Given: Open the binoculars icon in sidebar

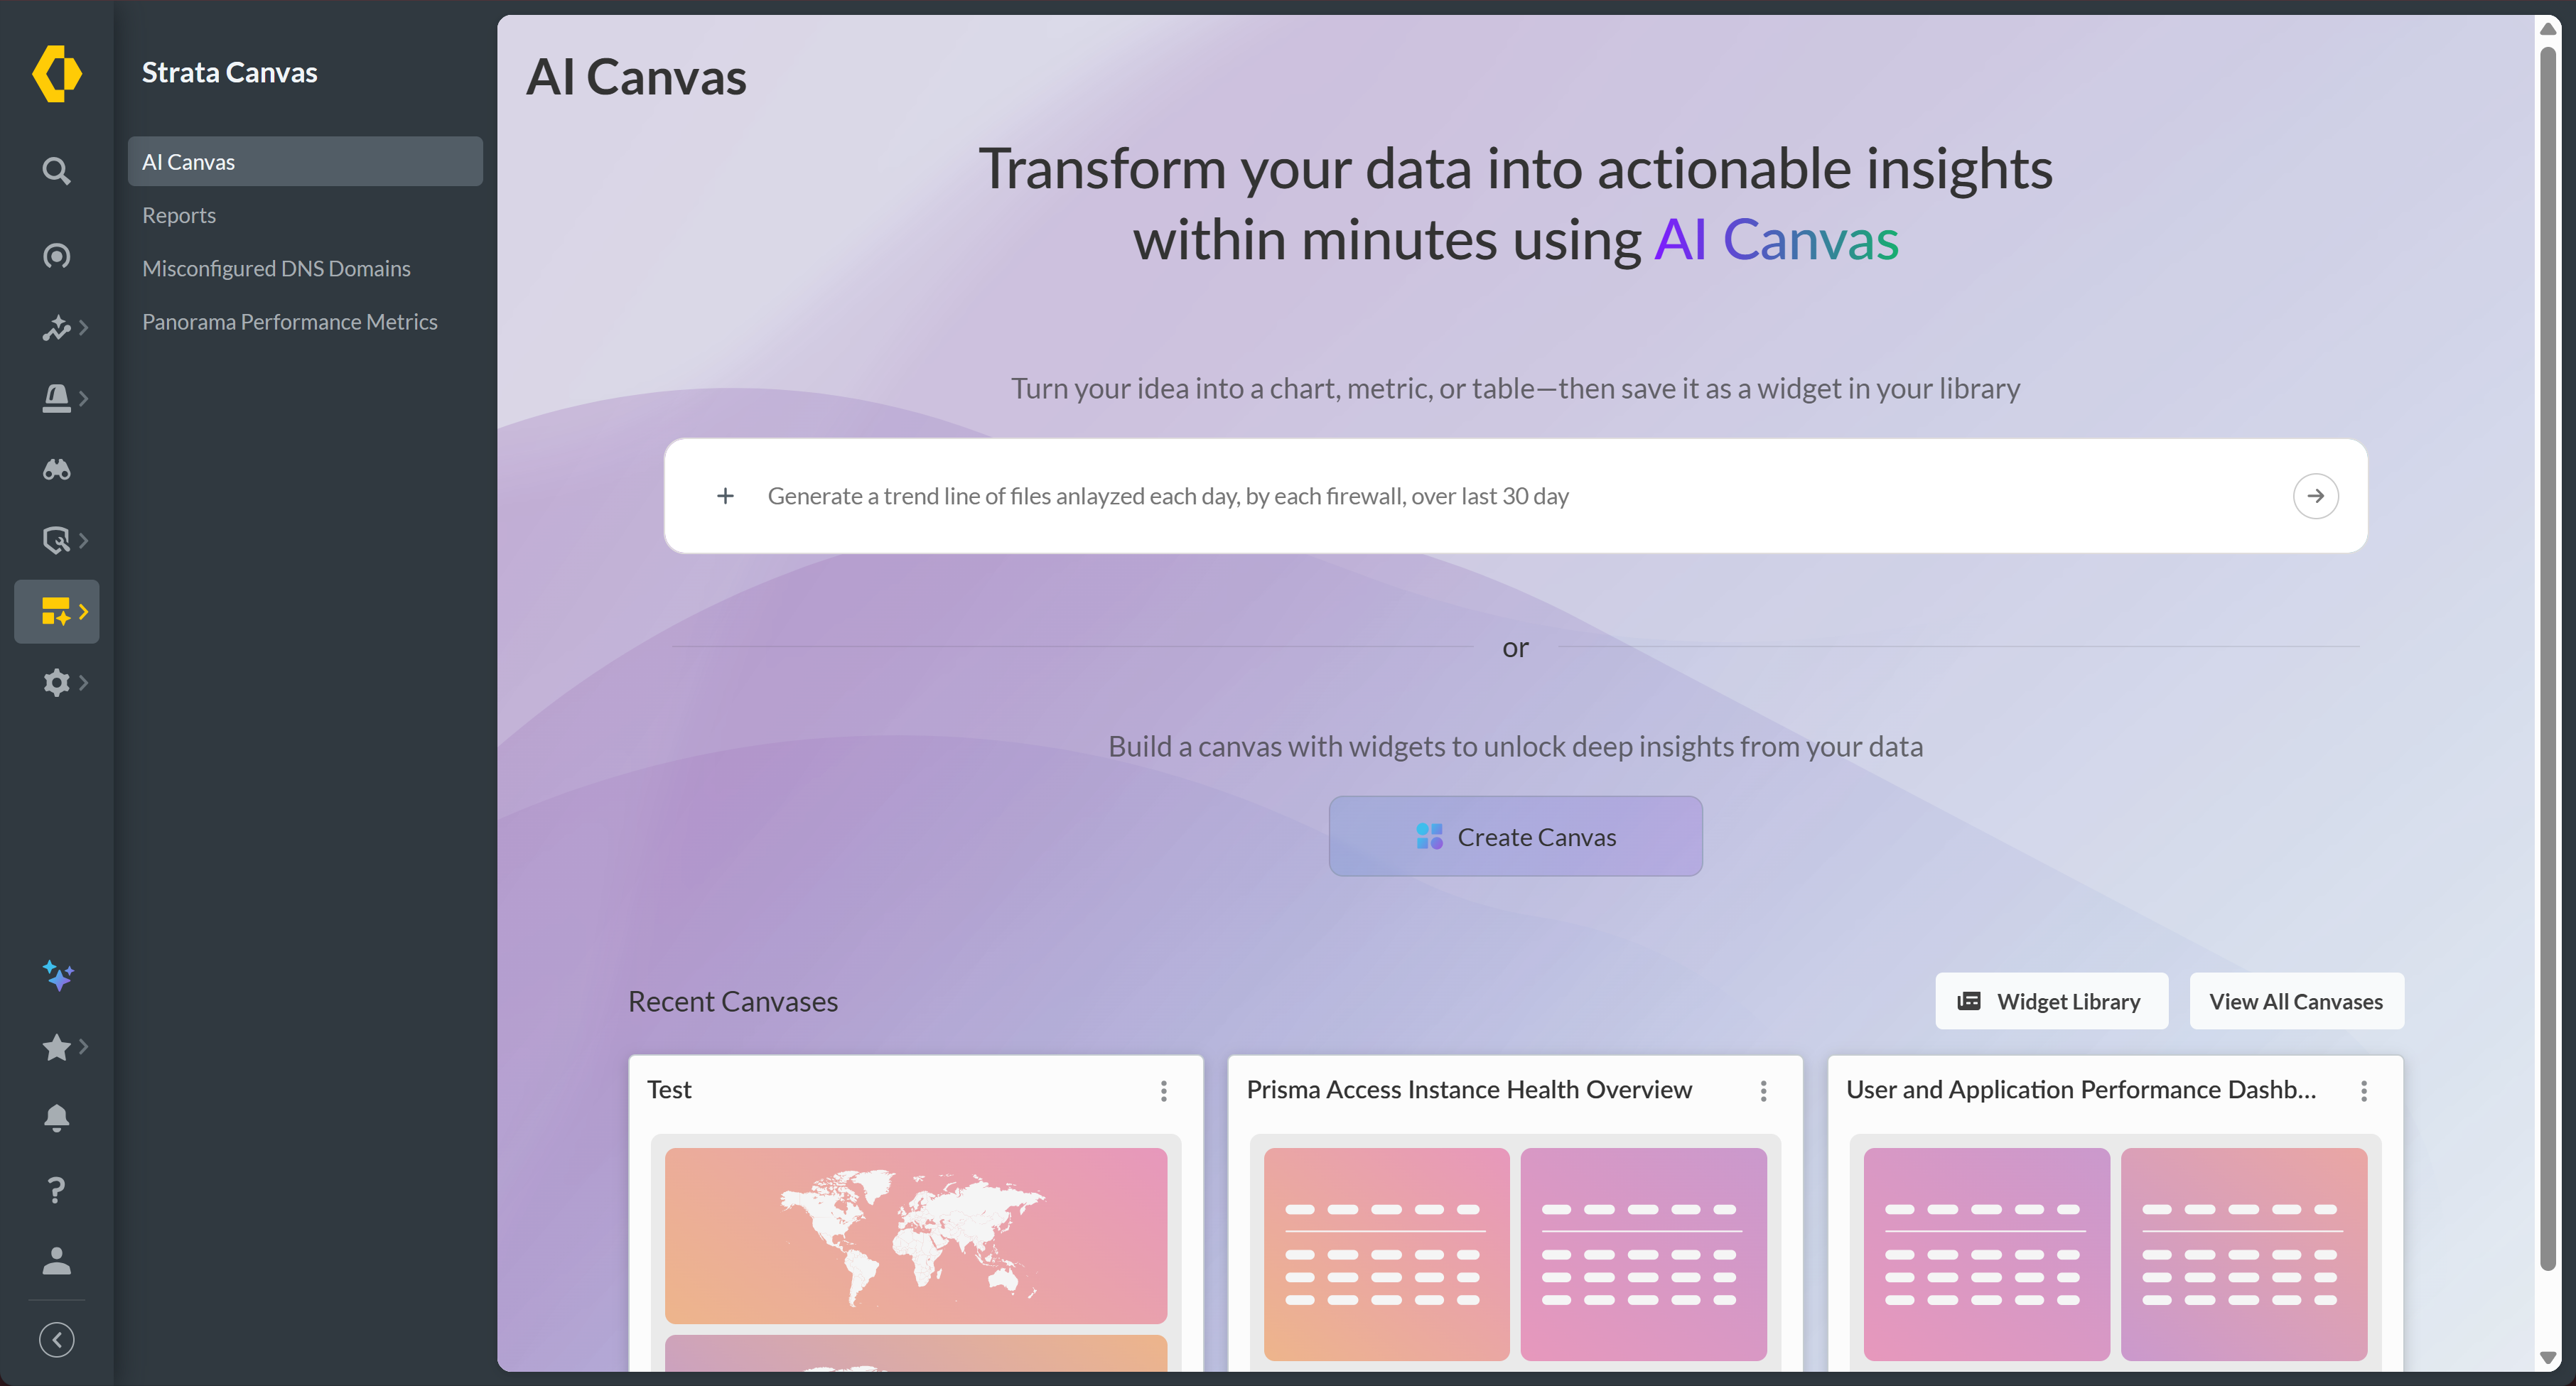Looking at the screenshot, I should (56, 469).
